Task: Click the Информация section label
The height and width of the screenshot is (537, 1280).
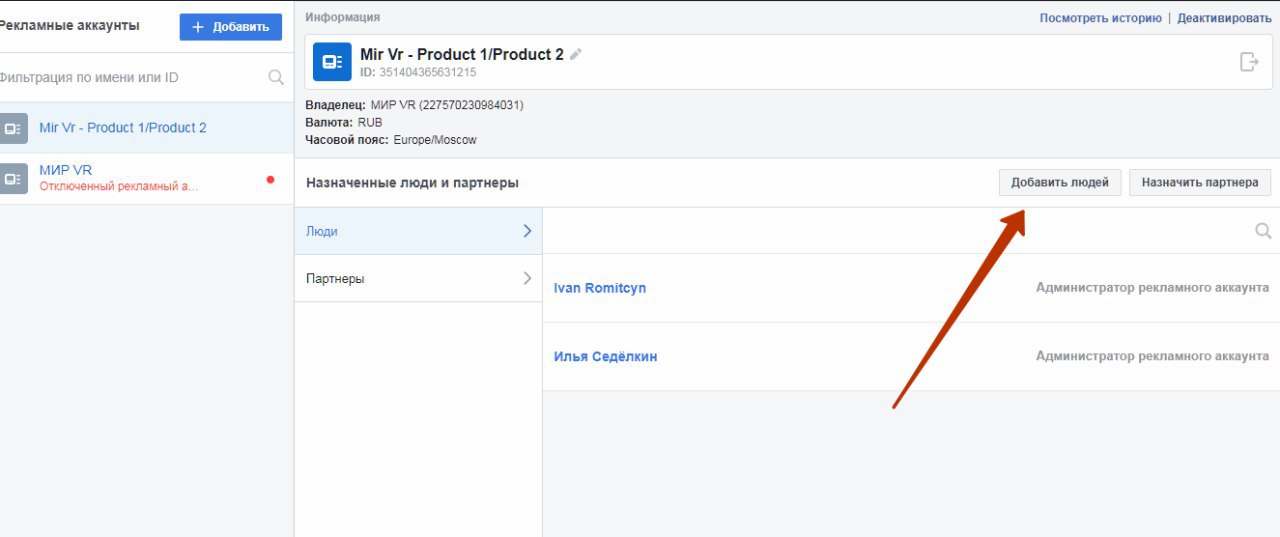Action: tap(342, 18)
